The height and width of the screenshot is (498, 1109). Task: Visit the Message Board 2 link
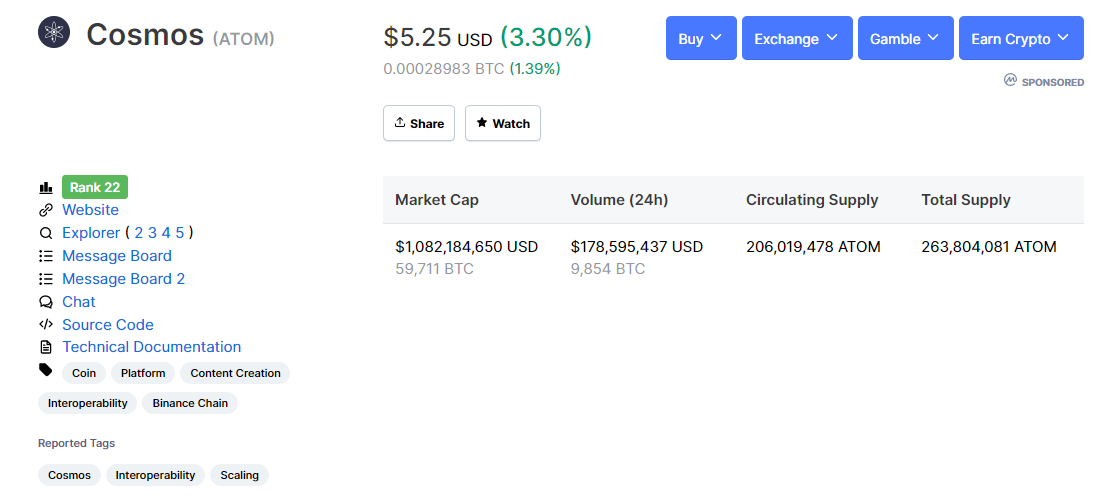[x=124, y=279]
